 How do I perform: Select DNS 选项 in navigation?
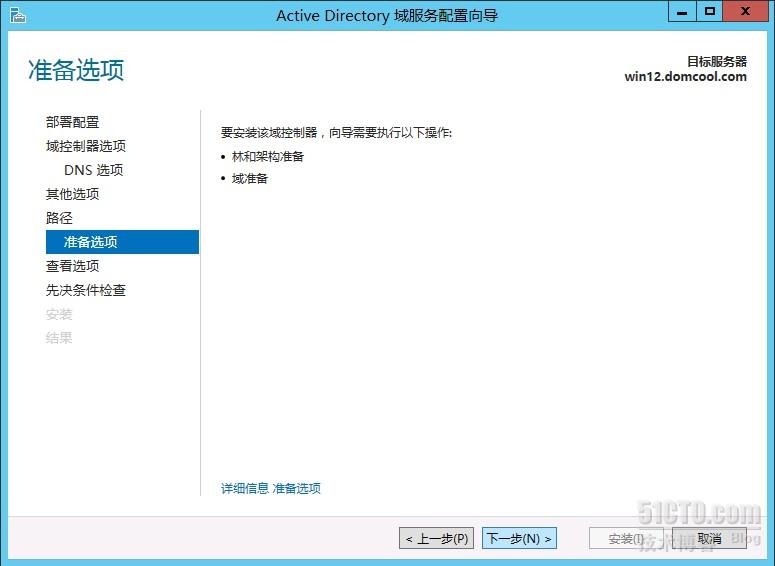93,170
